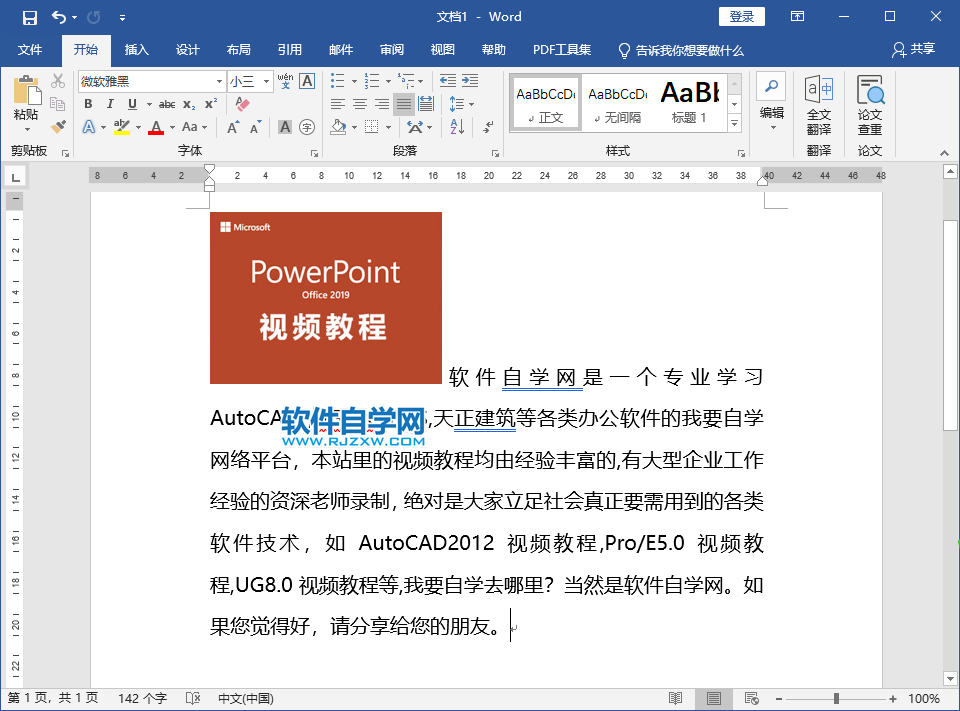Apply red font color
960x711 pixels.
[156, 127]
